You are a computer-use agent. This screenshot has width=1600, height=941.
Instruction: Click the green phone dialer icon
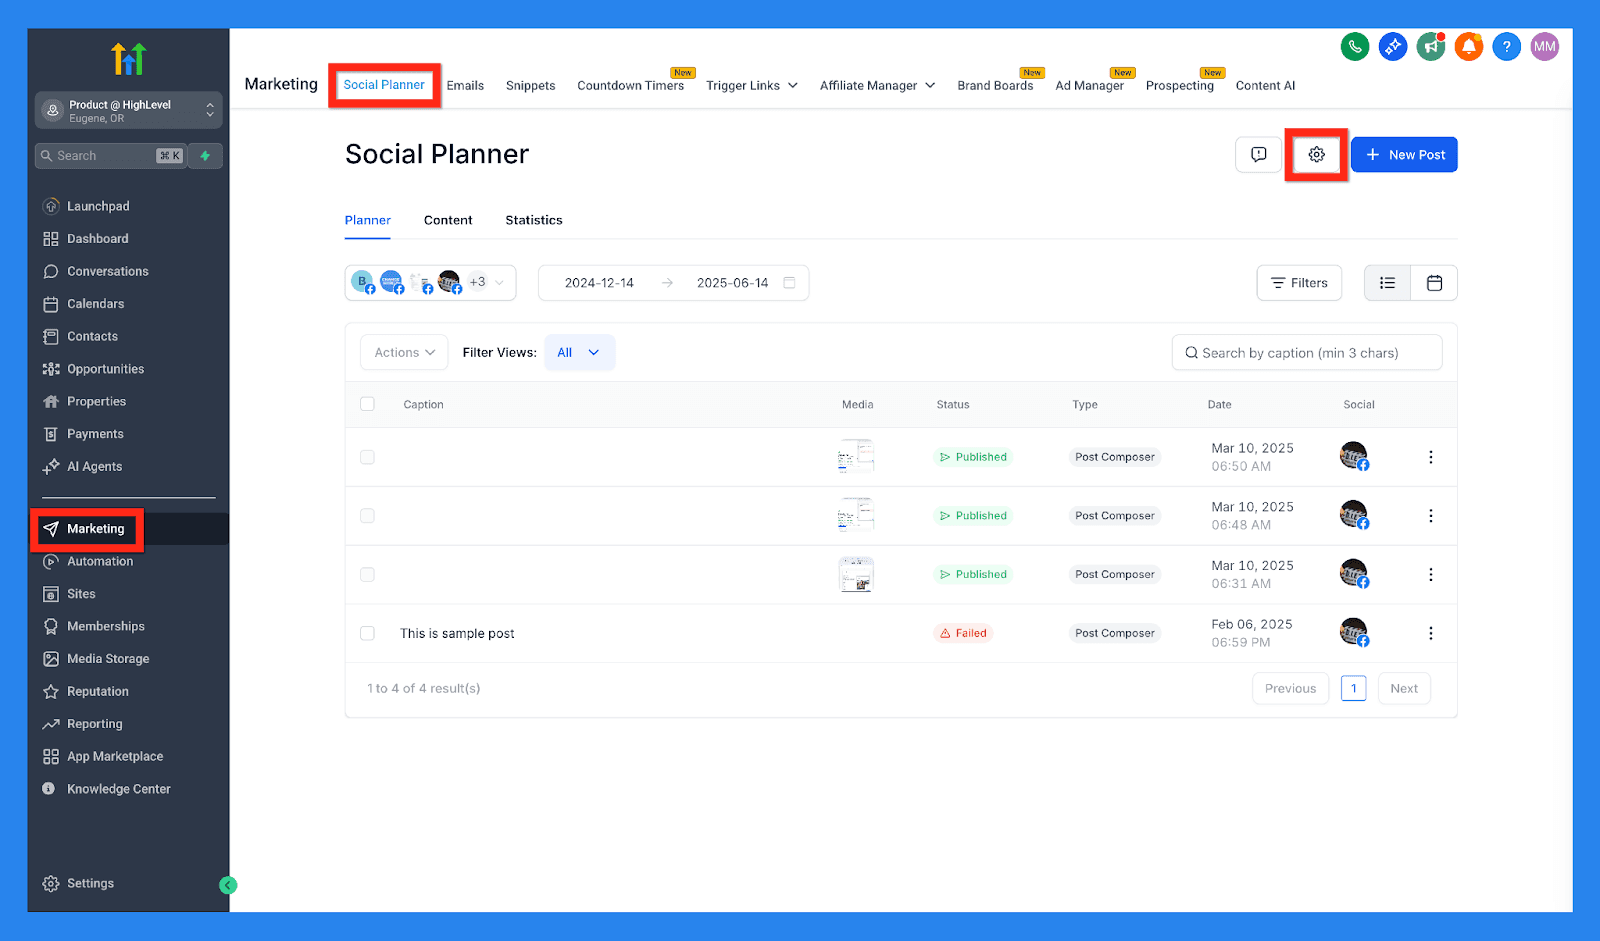tap(1354, 46)
